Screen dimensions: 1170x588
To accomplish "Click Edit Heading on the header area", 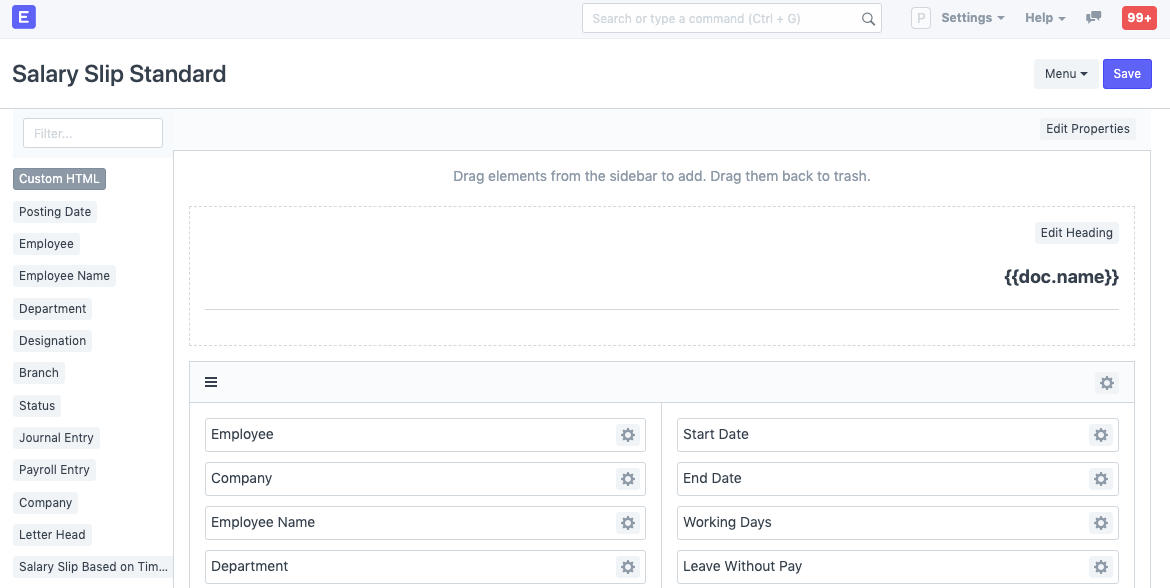I will point(1076,233).
